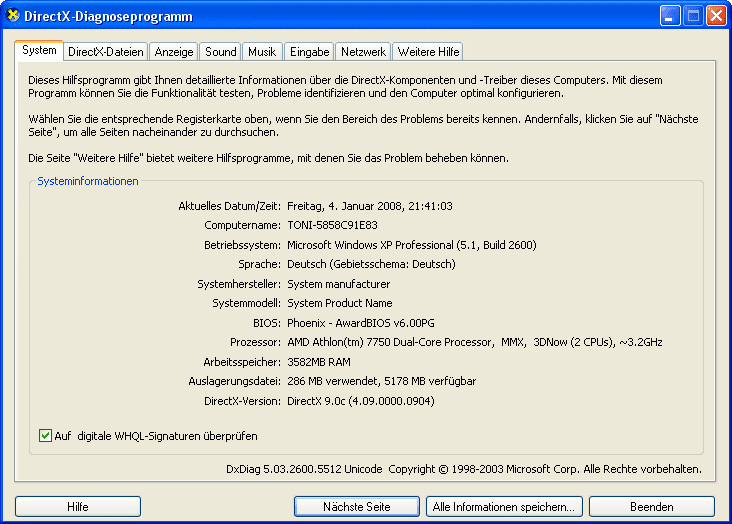The image size is (732, 524).
Task: Click the 'Deutsch (Gebietsschema: Deutsch)' value
Action: (x=371, y=264)
